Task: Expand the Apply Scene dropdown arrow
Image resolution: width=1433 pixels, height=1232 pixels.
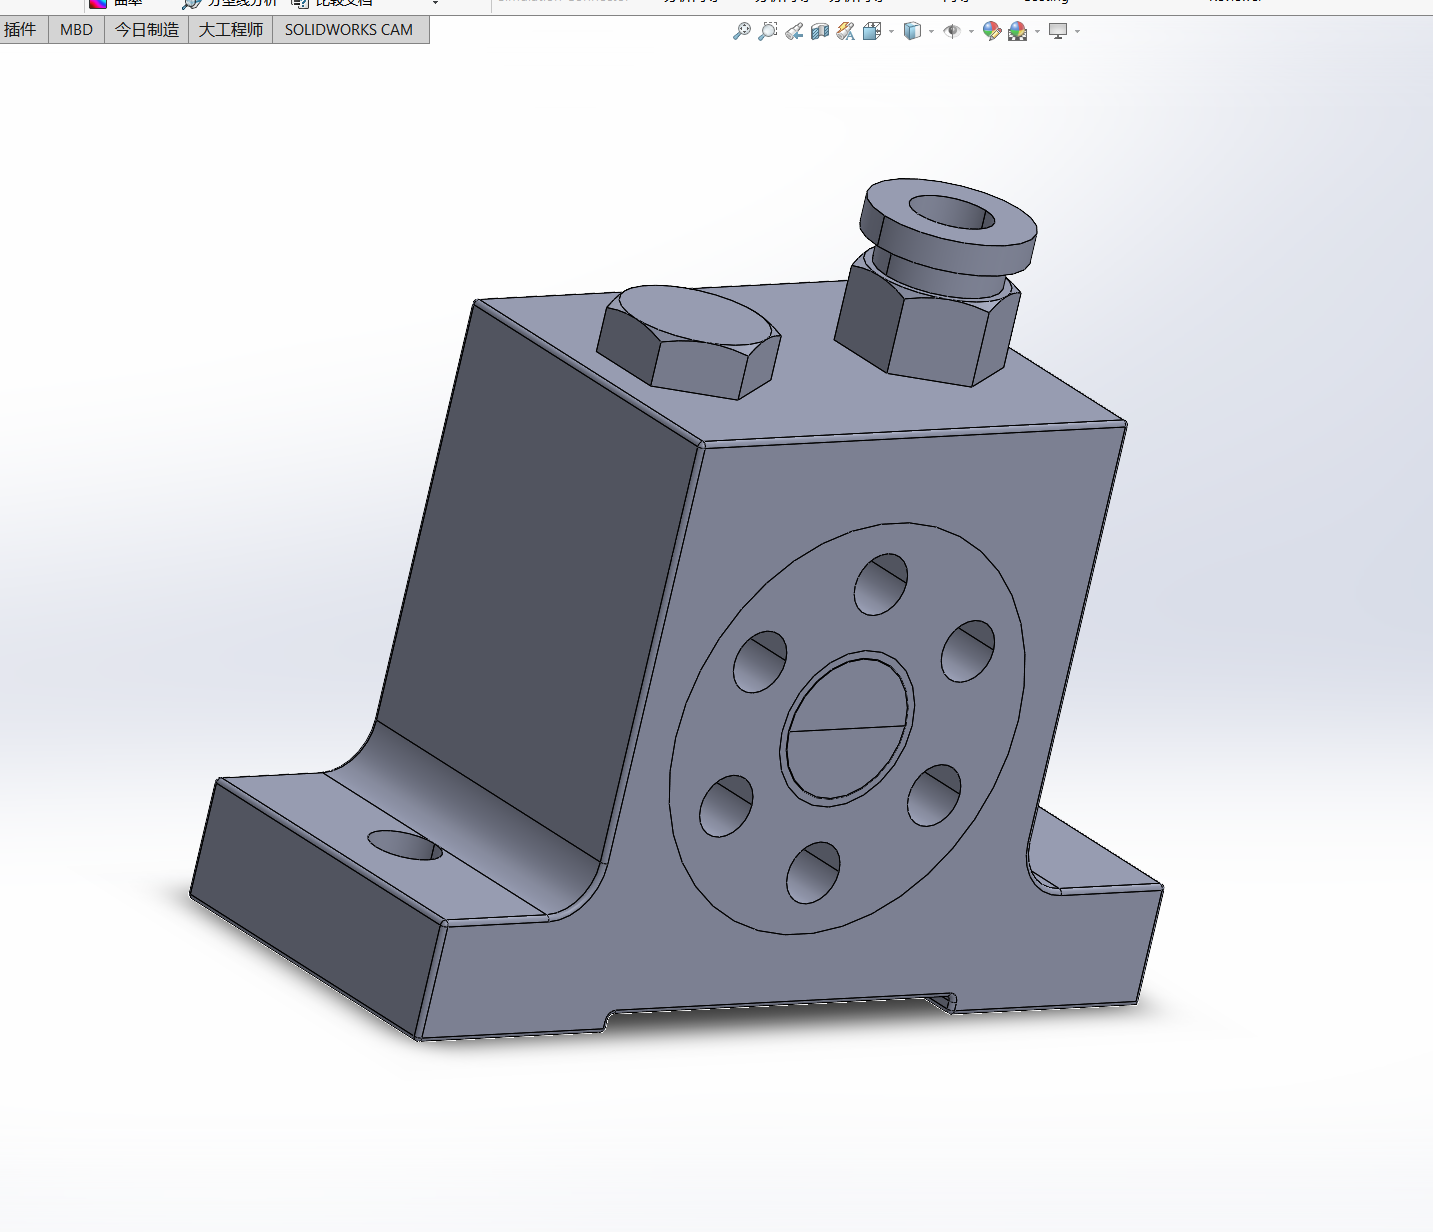Action: 1037,32
